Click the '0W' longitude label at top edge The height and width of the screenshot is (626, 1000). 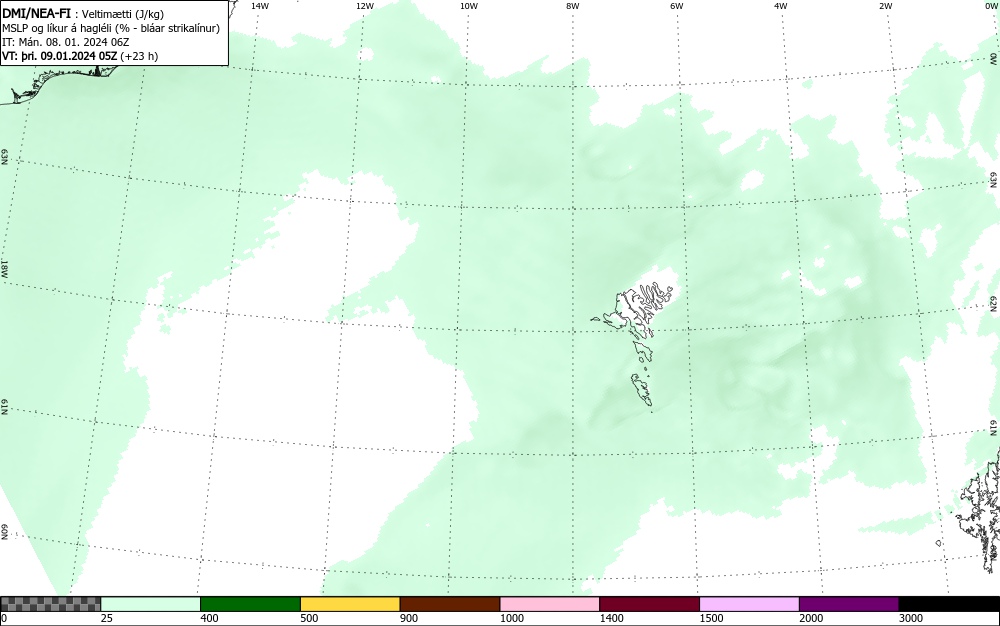(990, 6)
